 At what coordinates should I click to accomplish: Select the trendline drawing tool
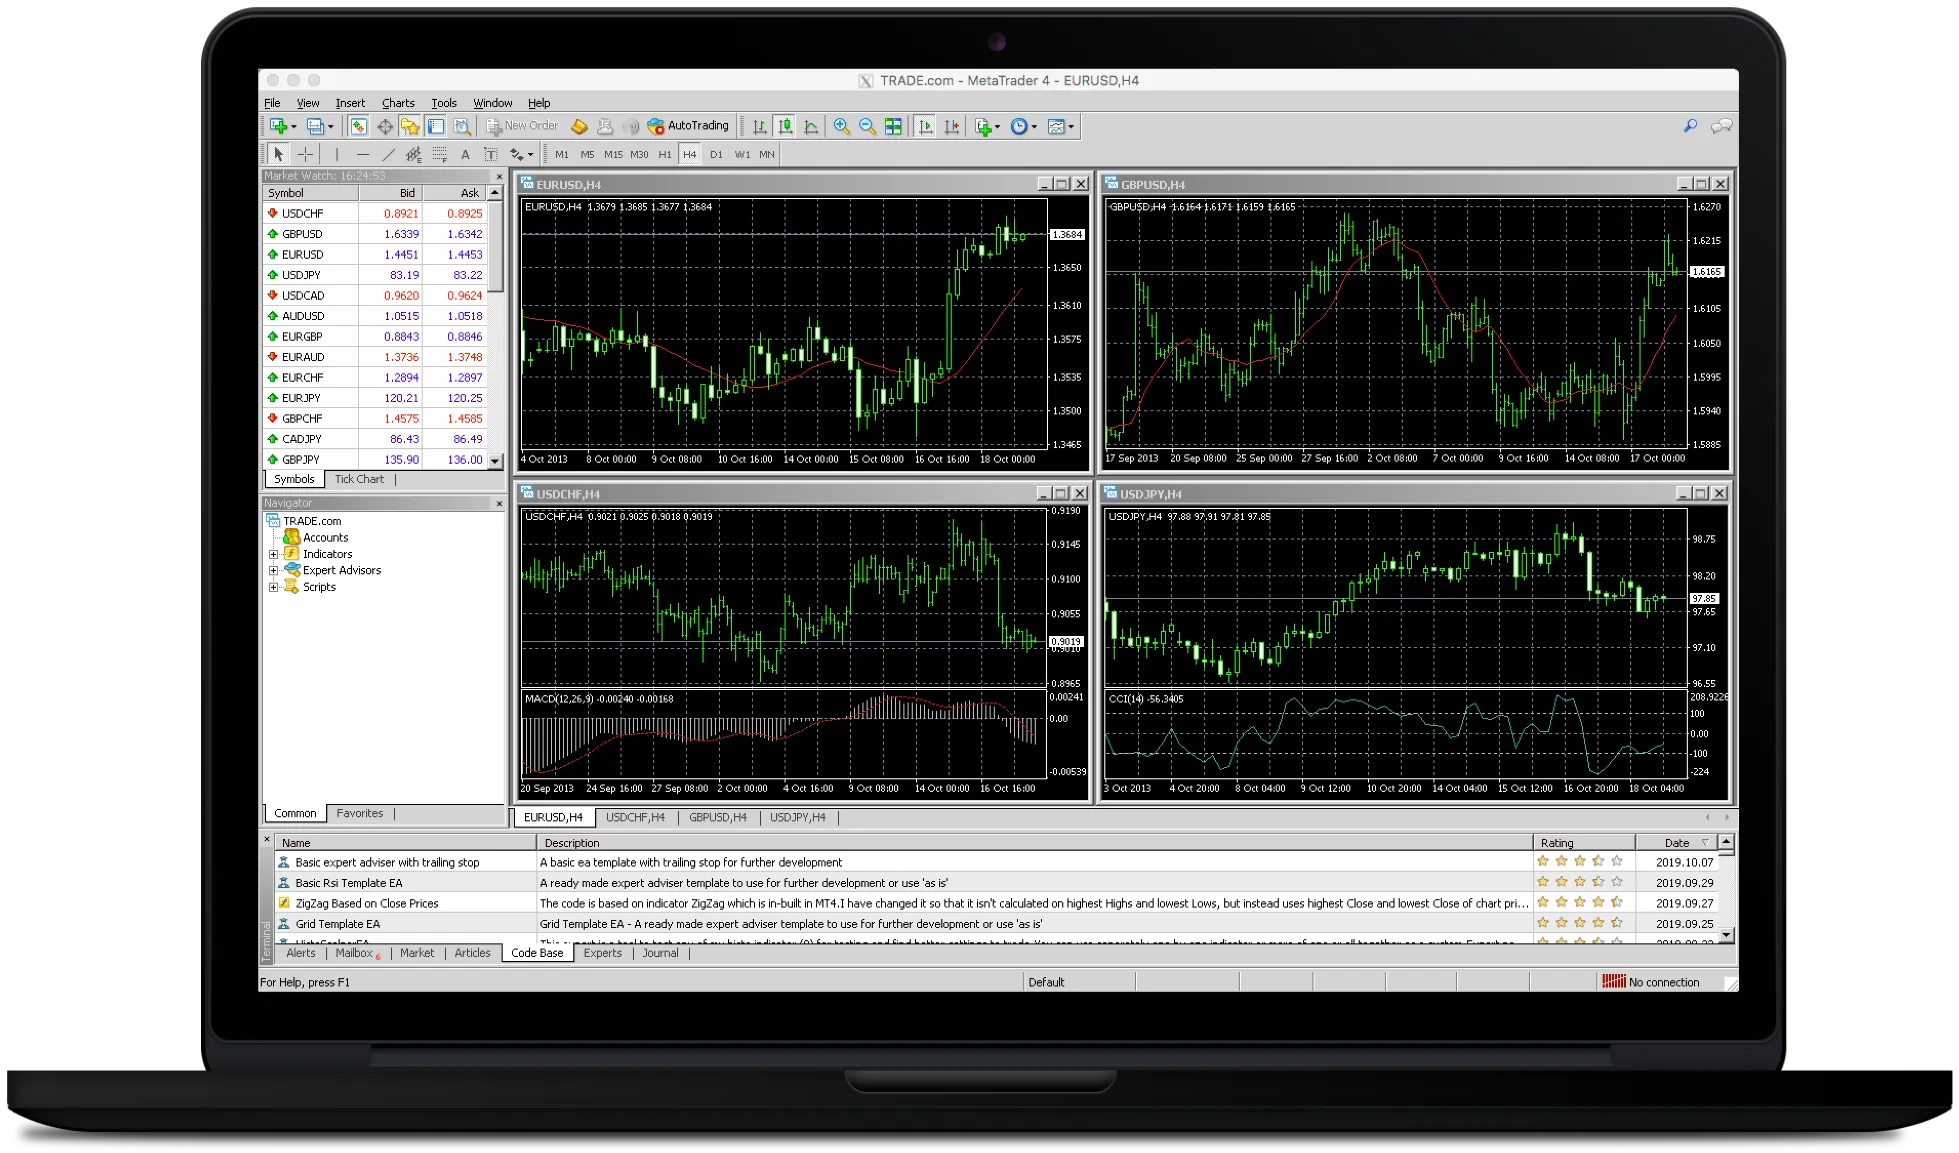point(388,154)
